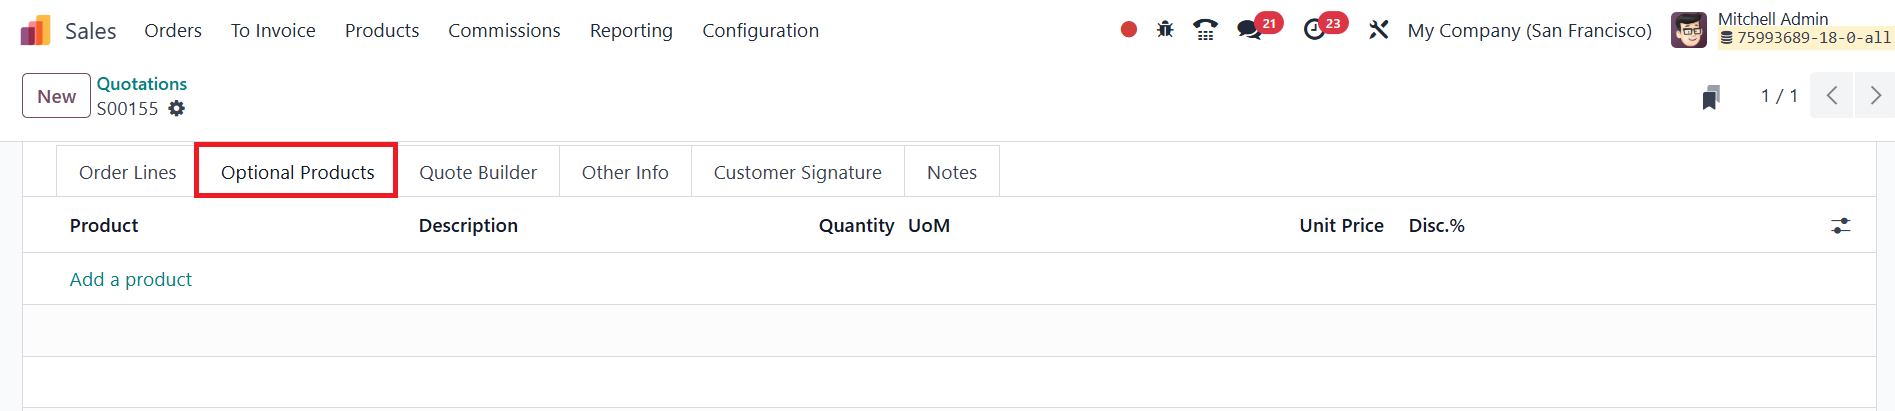Screen dimensions: 1895x411
Task: Switch to the Quote Builder tab
Action: point(478,173)
